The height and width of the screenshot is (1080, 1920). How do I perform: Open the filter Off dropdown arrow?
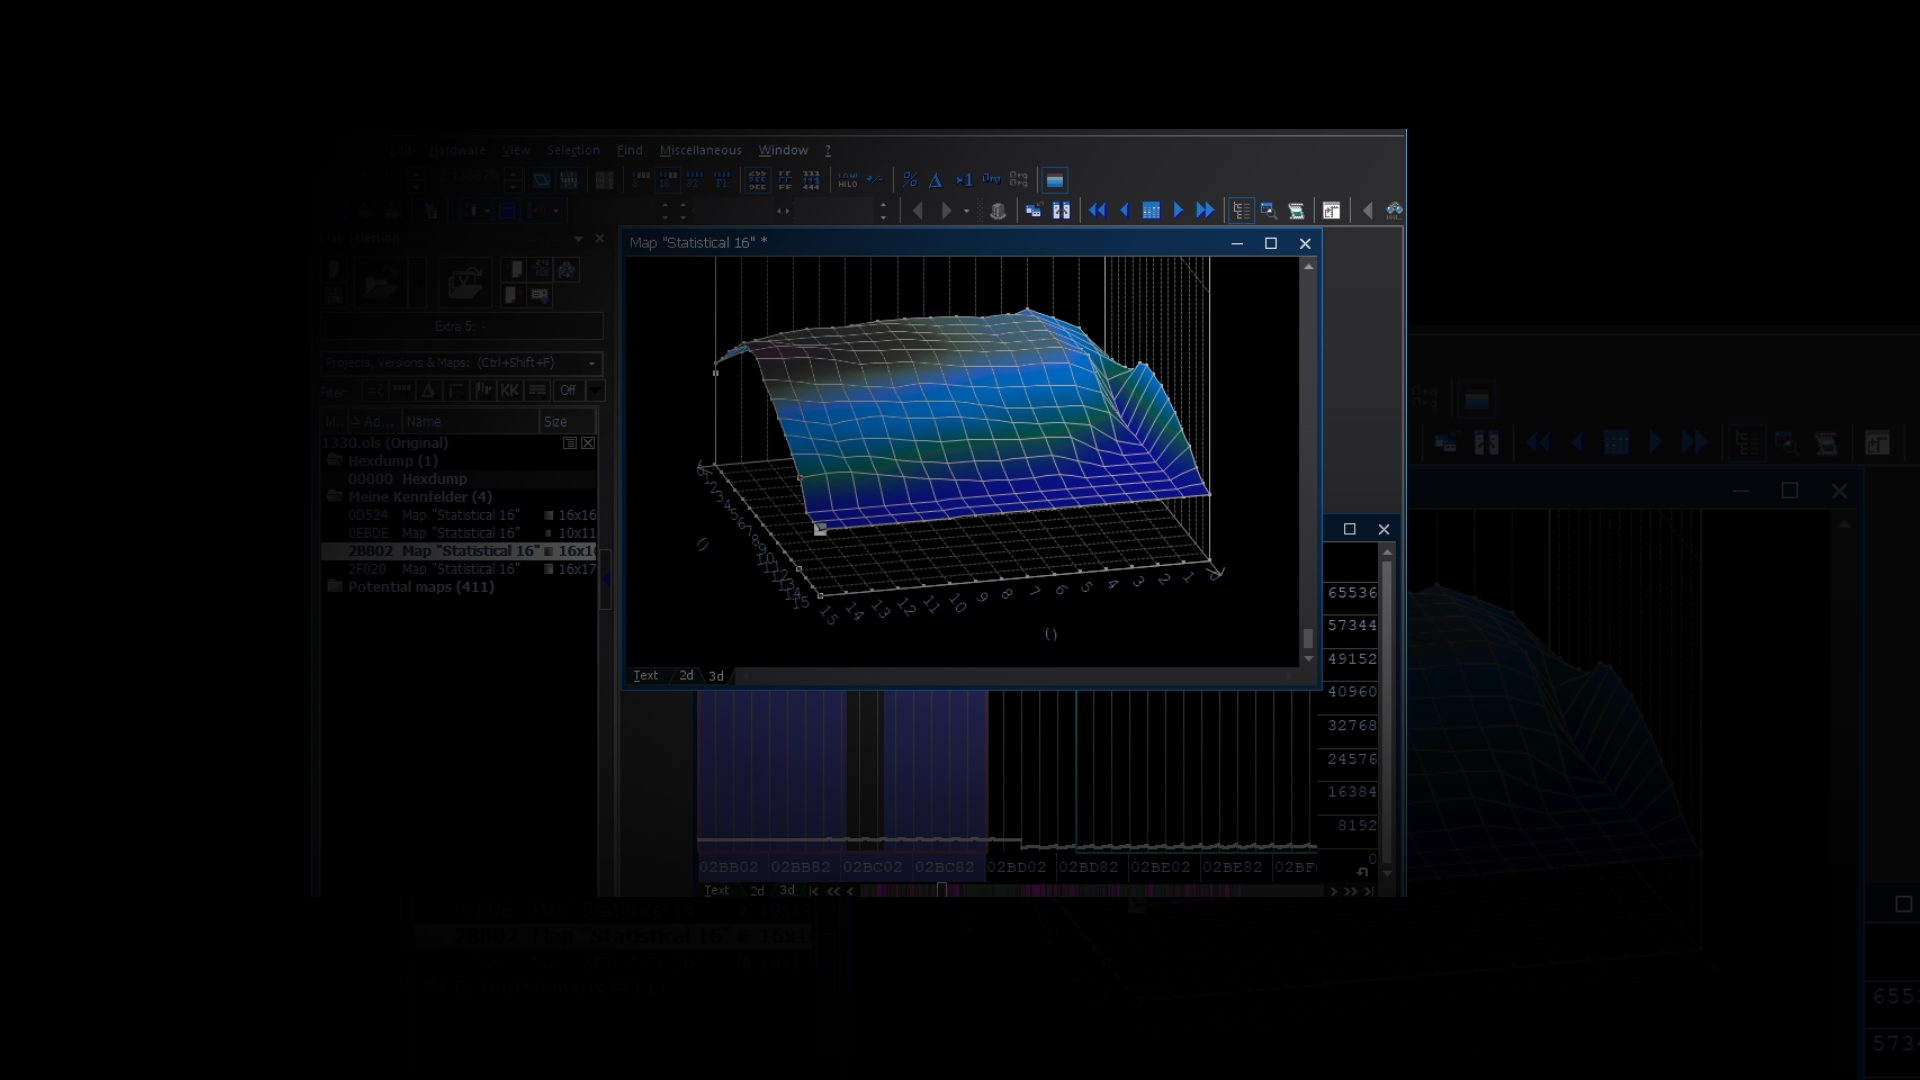596,390
